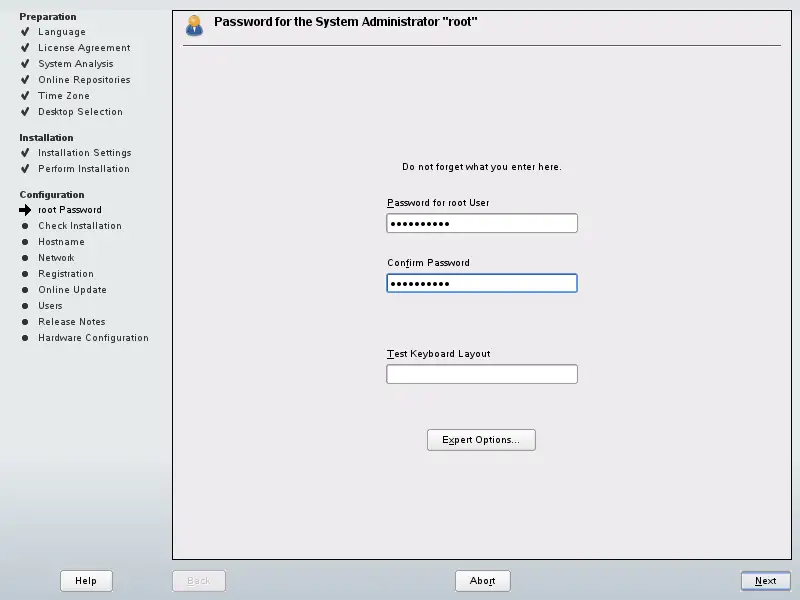
Task: Click the Password for root User field
Action: (x=482, y=223)
